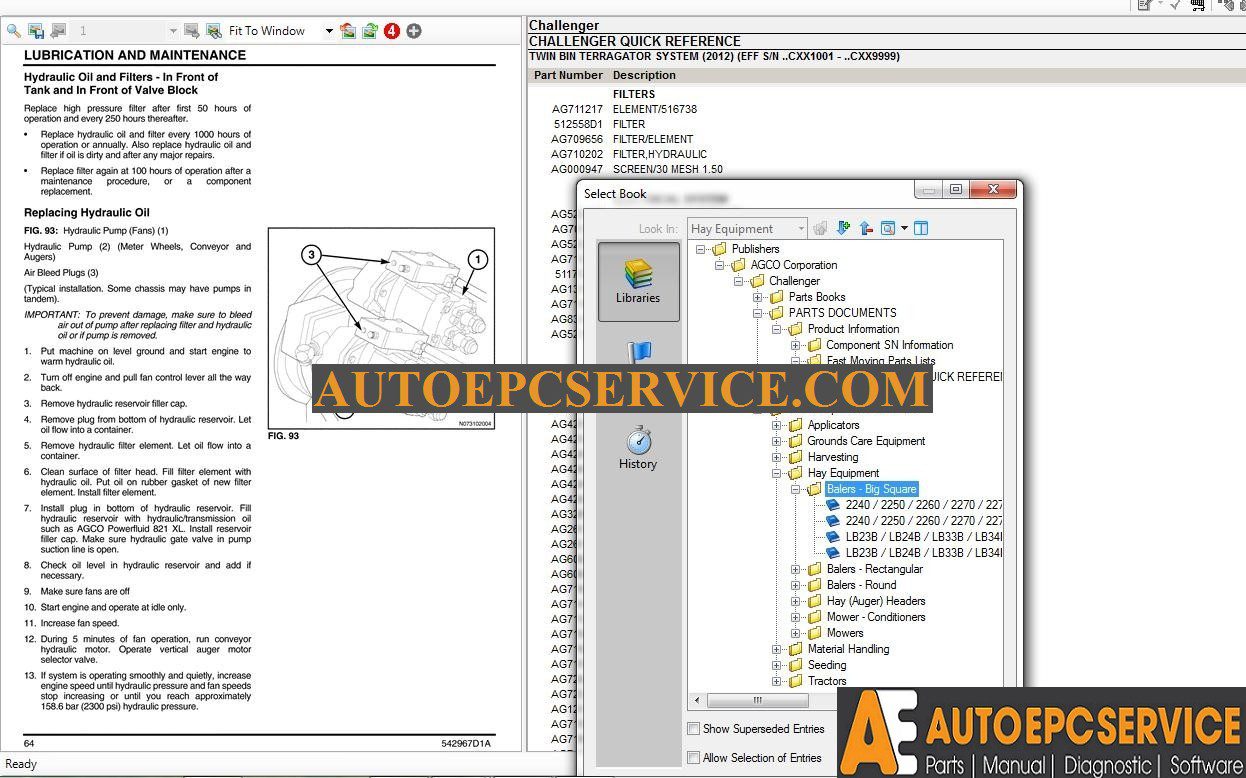Click the grey plus circle icon

[x=413, y=31]
